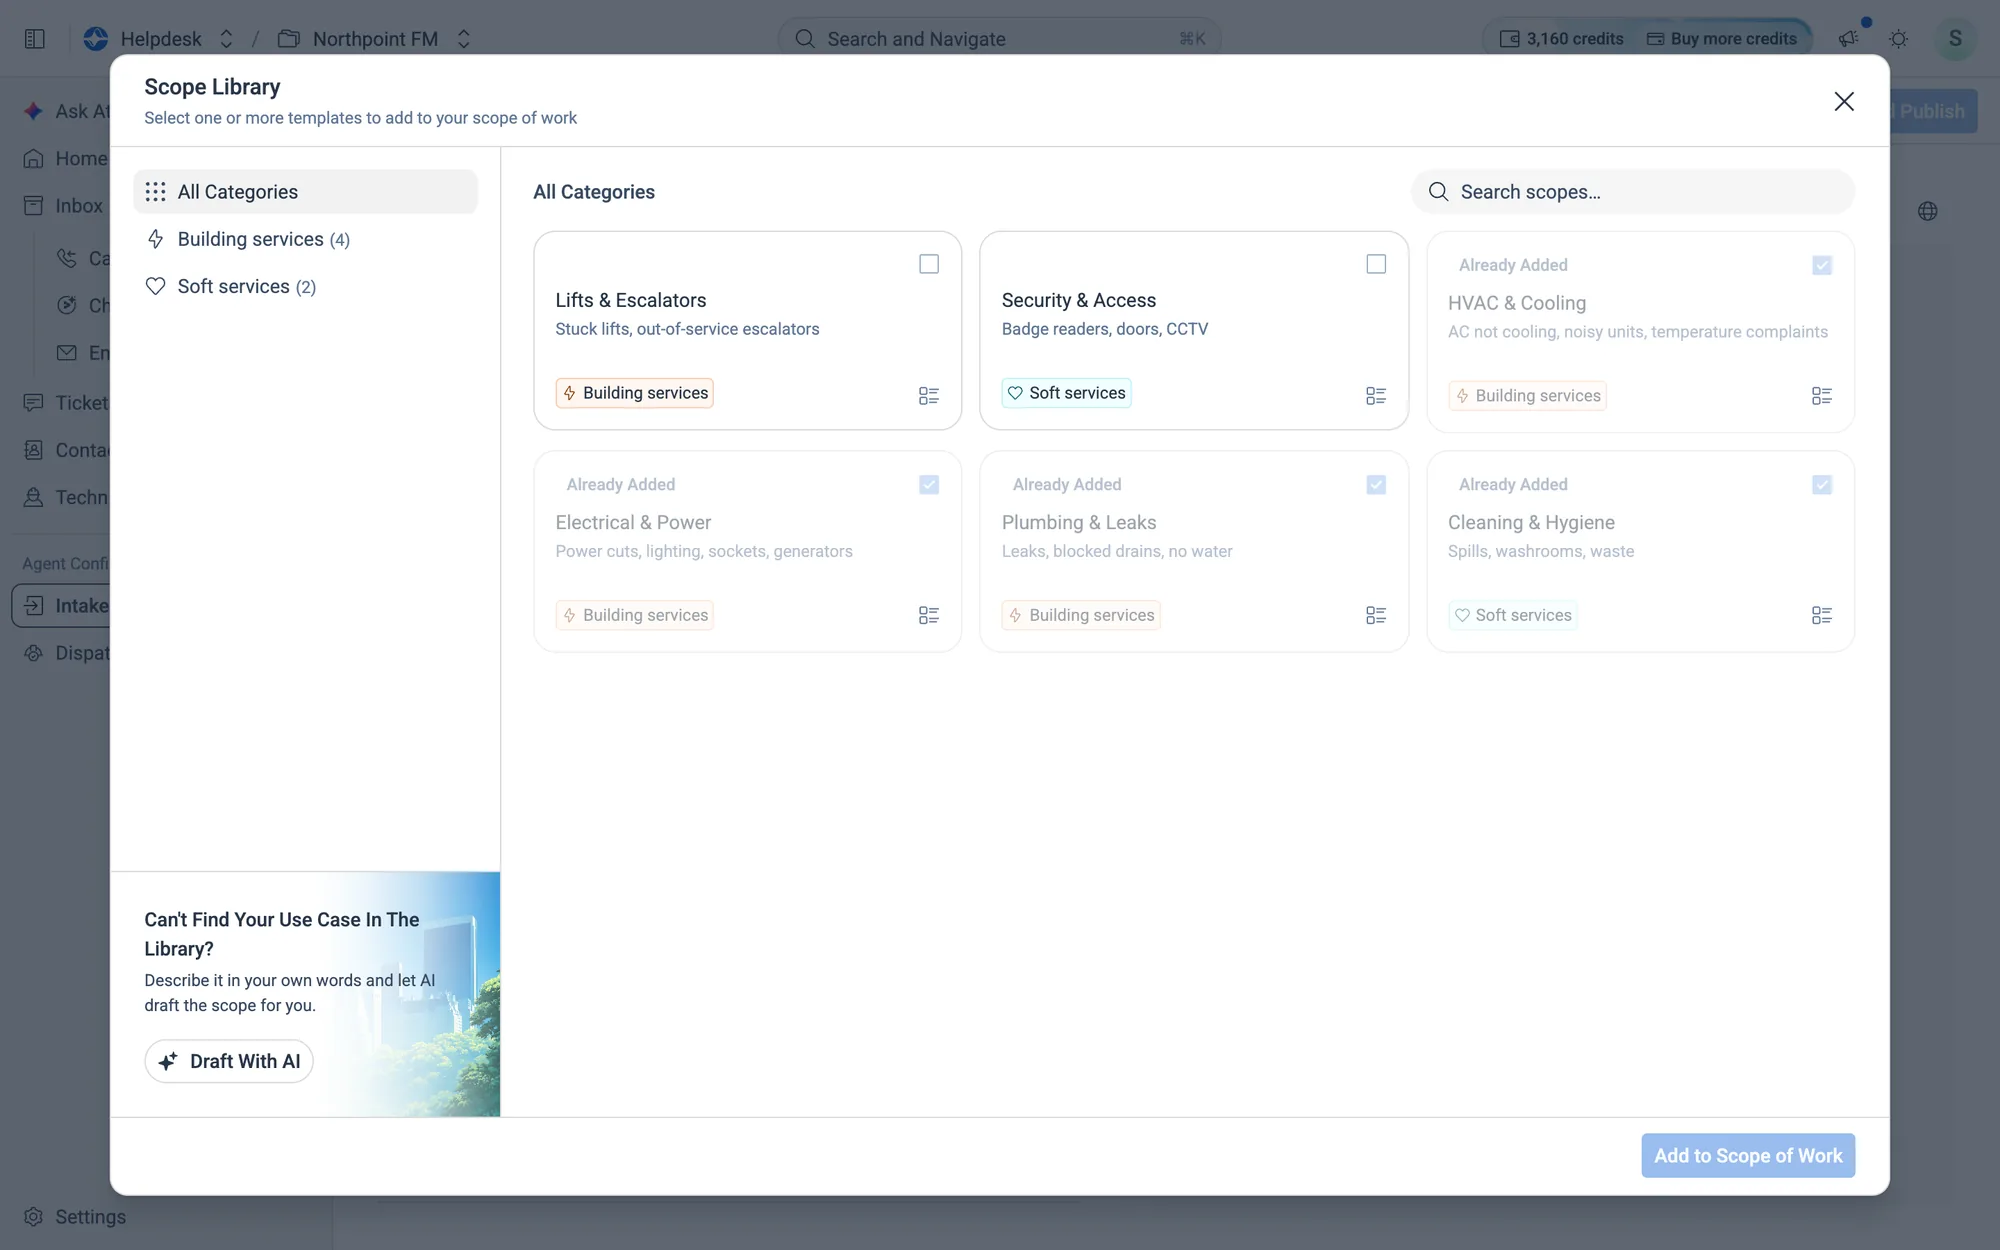
Task: Filter by Soft services category
Action: tap(305, 286)
